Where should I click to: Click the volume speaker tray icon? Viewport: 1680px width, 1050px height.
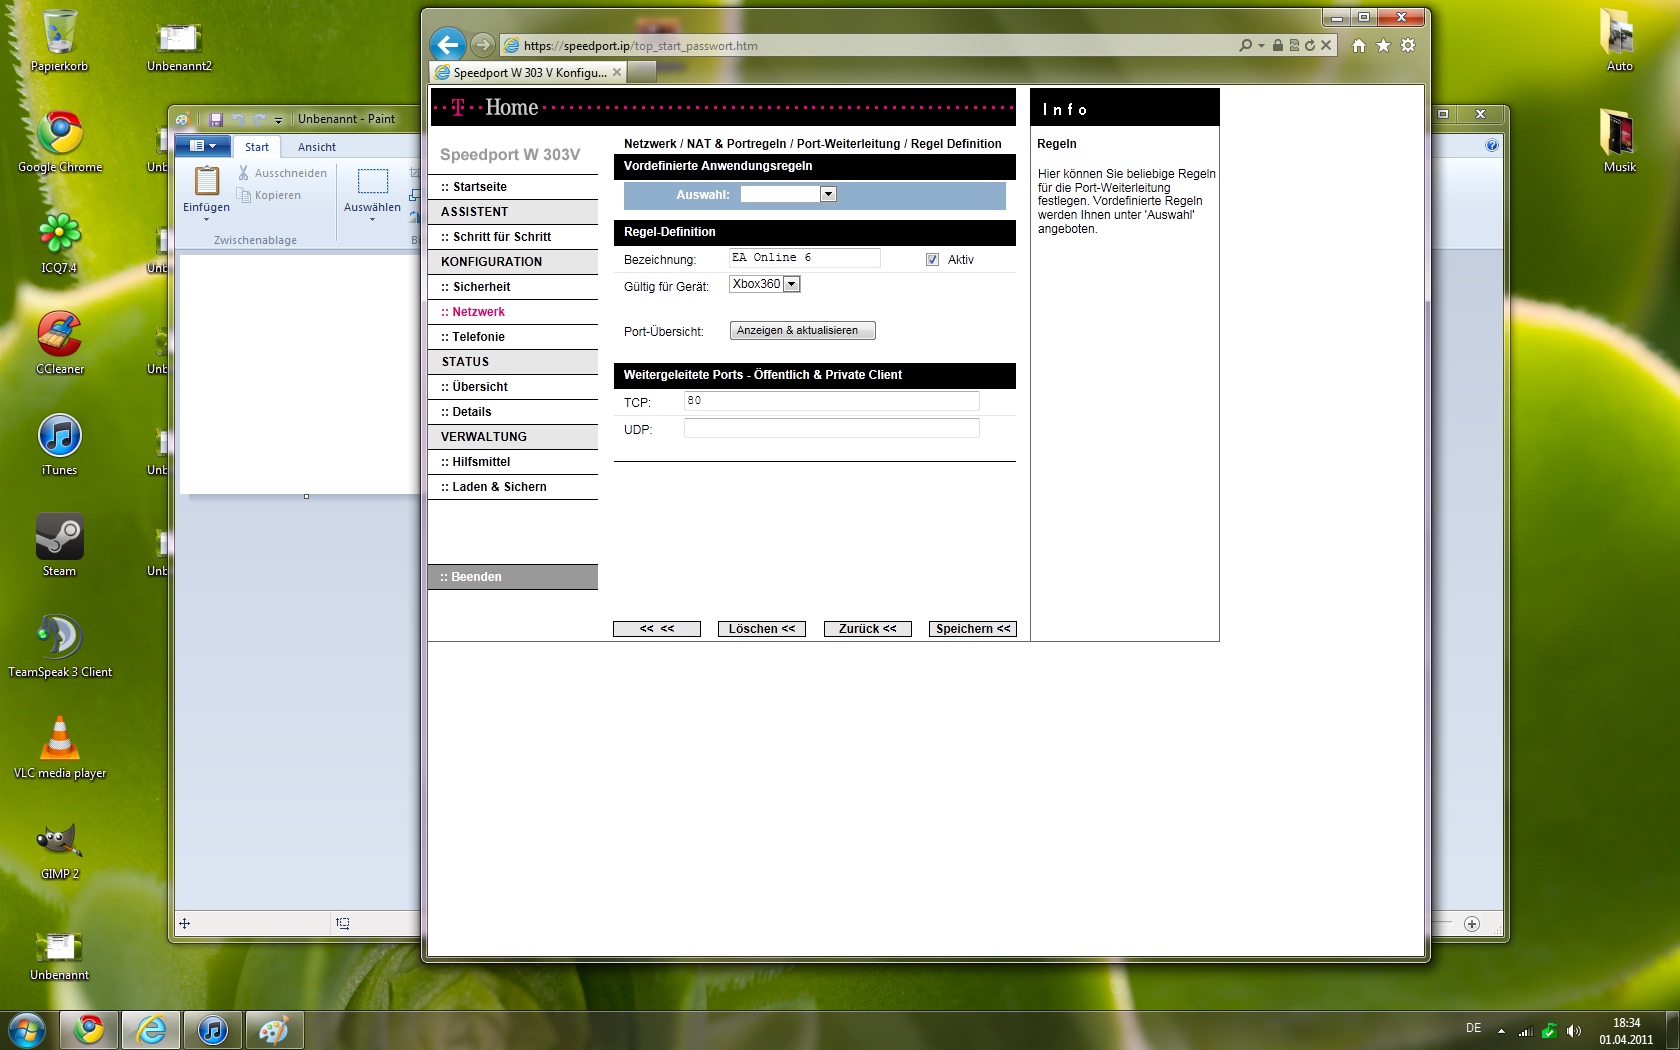[1574, 1030]
